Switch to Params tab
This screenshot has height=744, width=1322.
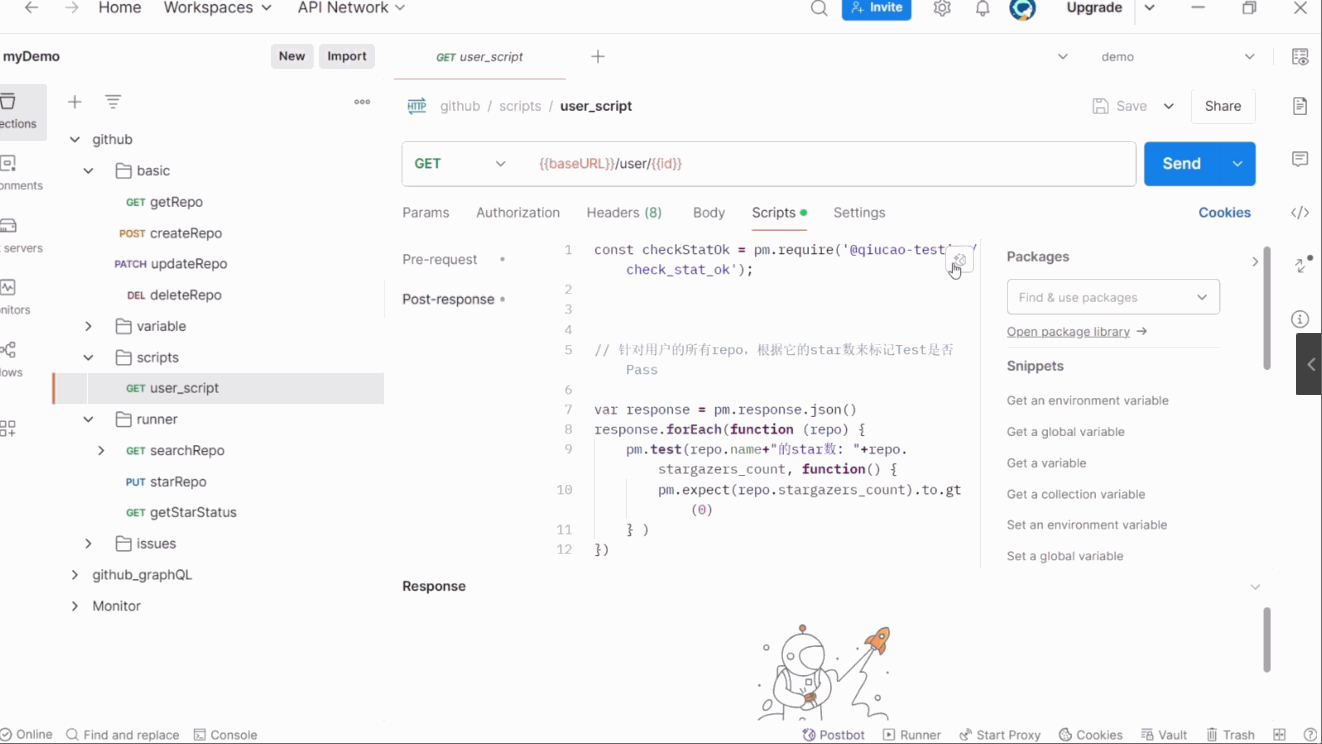click(x=426, y=213)
